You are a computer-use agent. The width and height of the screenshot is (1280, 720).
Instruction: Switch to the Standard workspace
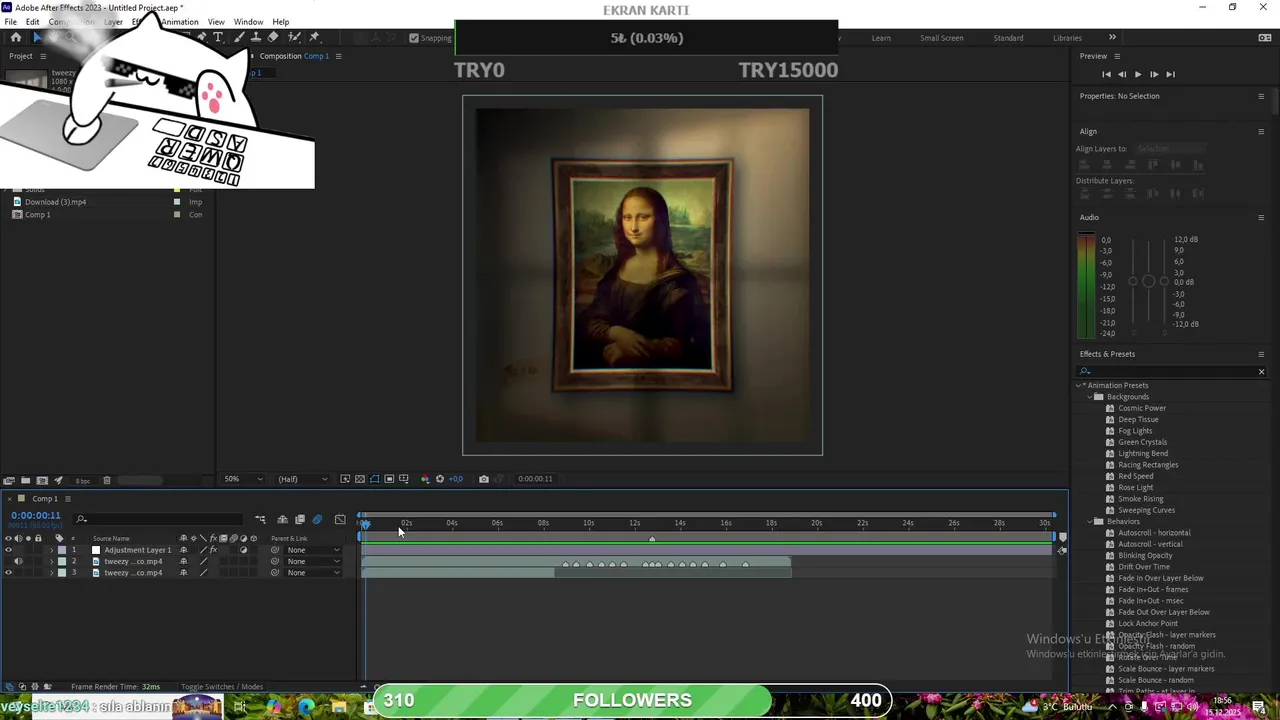coord(1008,38)
